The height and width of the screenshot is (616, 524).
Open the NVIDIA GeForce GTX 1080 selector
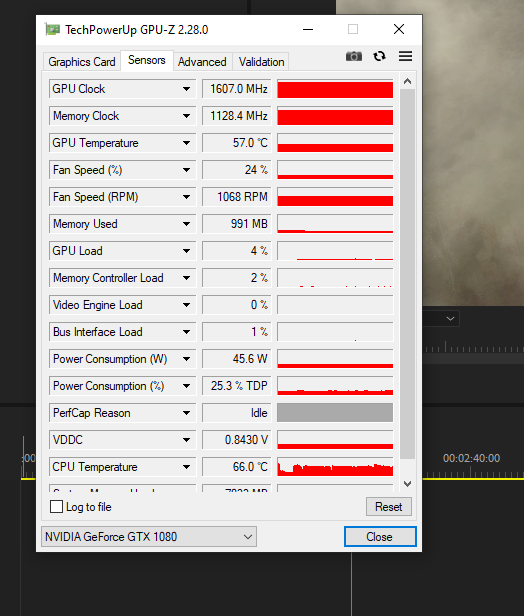click(149, 537)
